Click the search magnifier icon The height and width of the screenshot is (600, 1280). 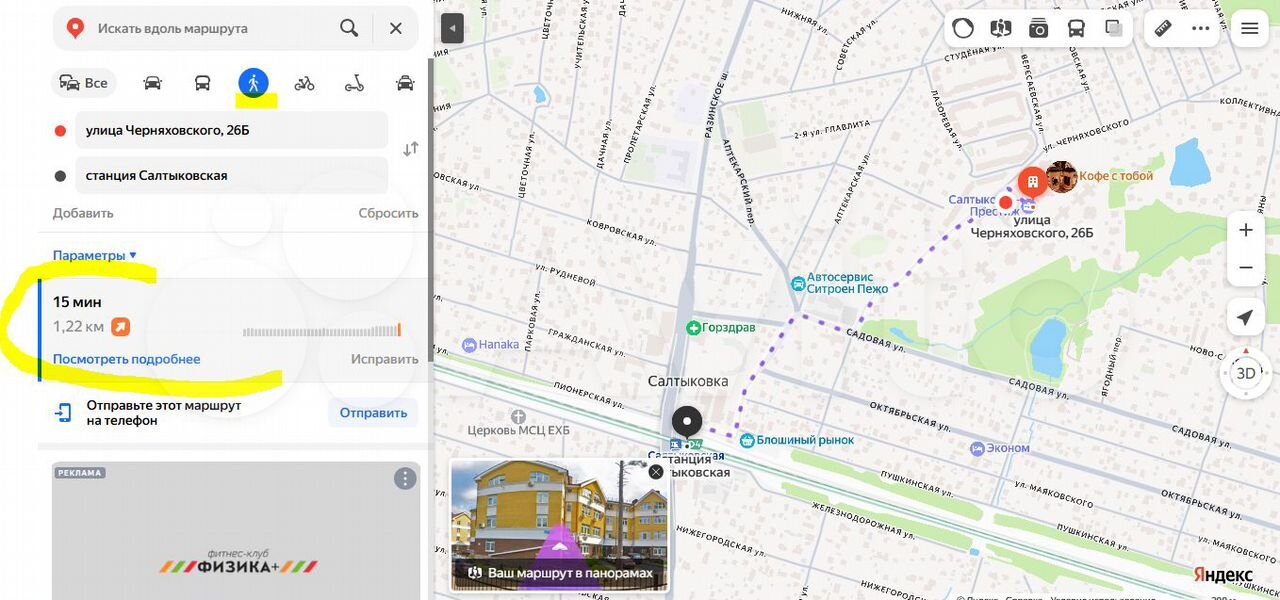click(349, 28)
